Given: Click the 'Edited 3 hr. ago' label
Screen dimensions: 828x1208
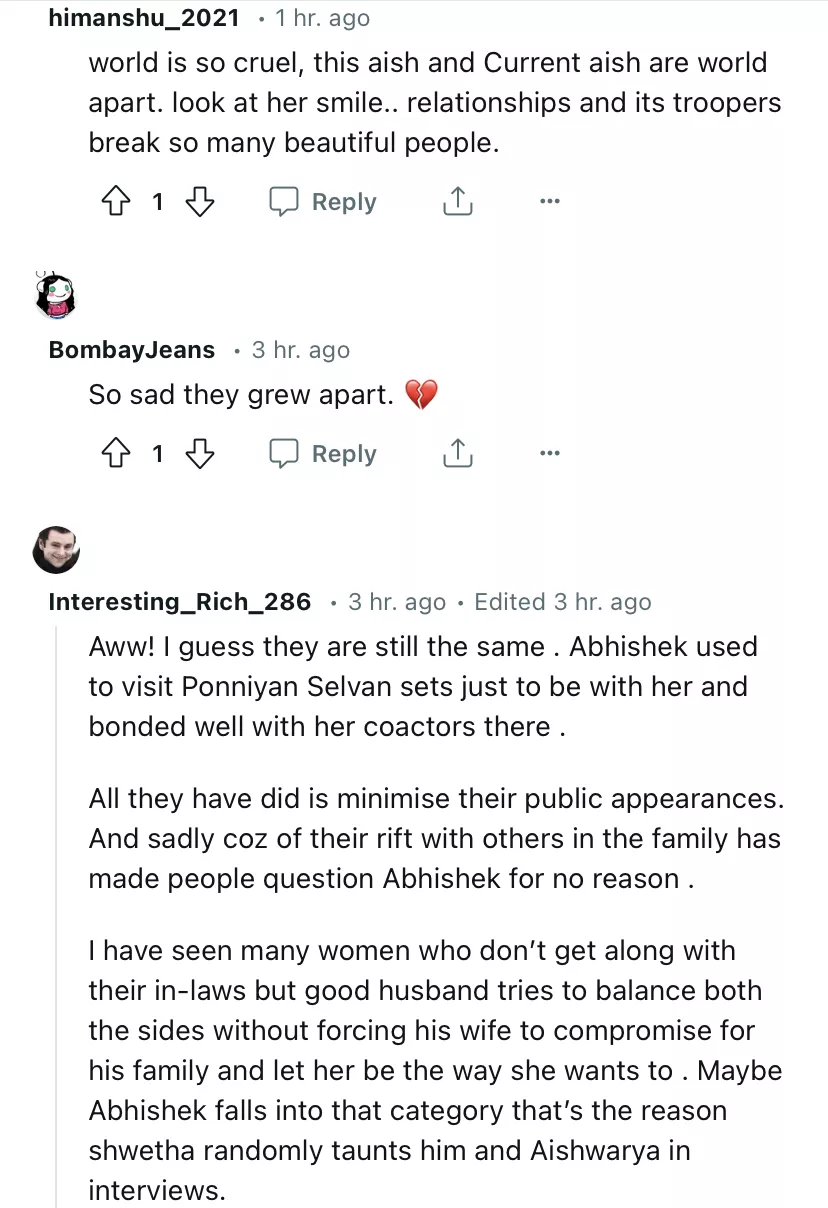Looking at the screenshot, I should [x=562, y=602].
